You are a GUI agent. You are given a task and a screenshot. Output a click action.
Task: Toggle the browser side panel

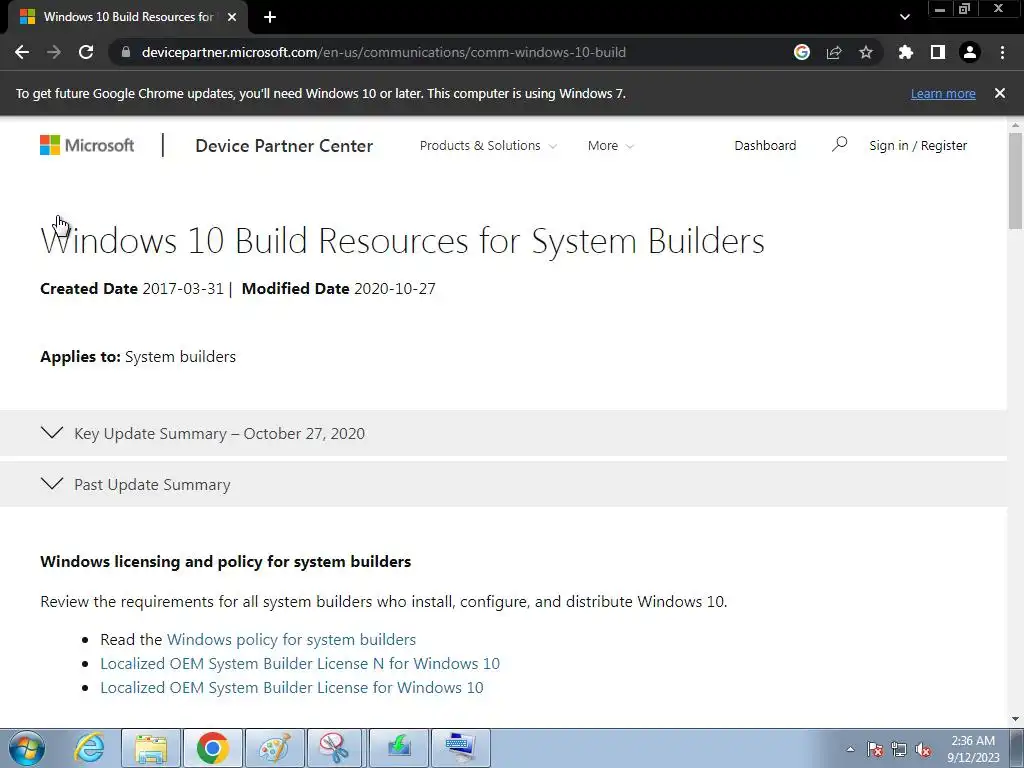pyautogui.click(x=938, y=52)
